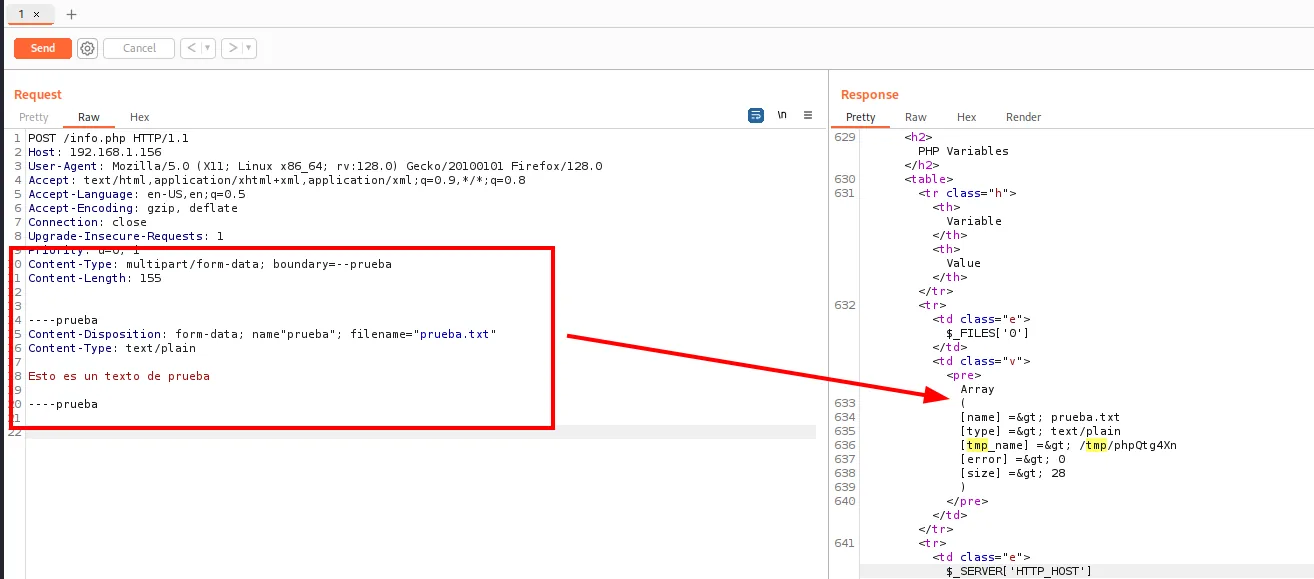1314x579 pixels.
Task: Click the 'Upgrade-Insecure-Requests: 1' line
Action: (126, 236)
